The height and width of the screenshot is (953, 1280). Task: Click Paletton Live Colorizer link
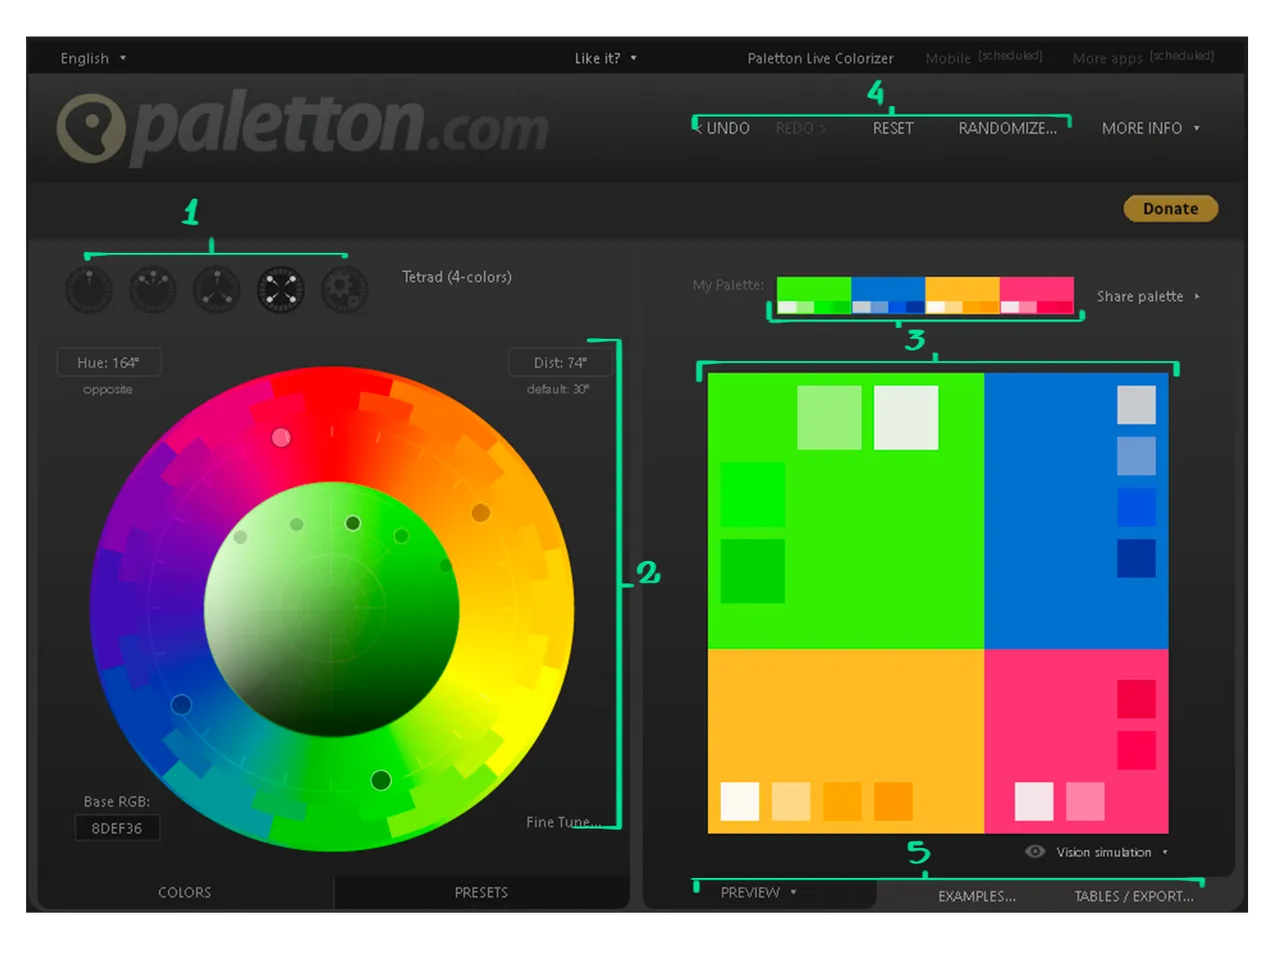pyautogui.click(x=820, y=58)
